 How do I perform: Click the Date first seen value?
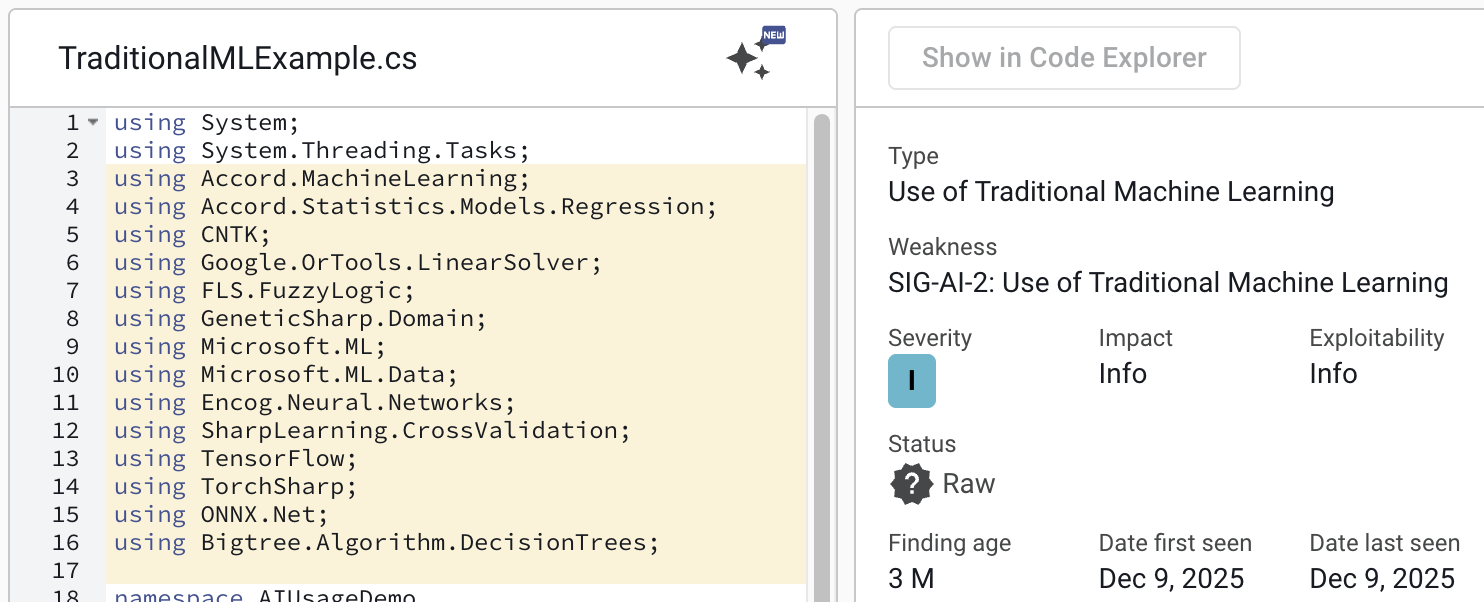pos(1171,578)
